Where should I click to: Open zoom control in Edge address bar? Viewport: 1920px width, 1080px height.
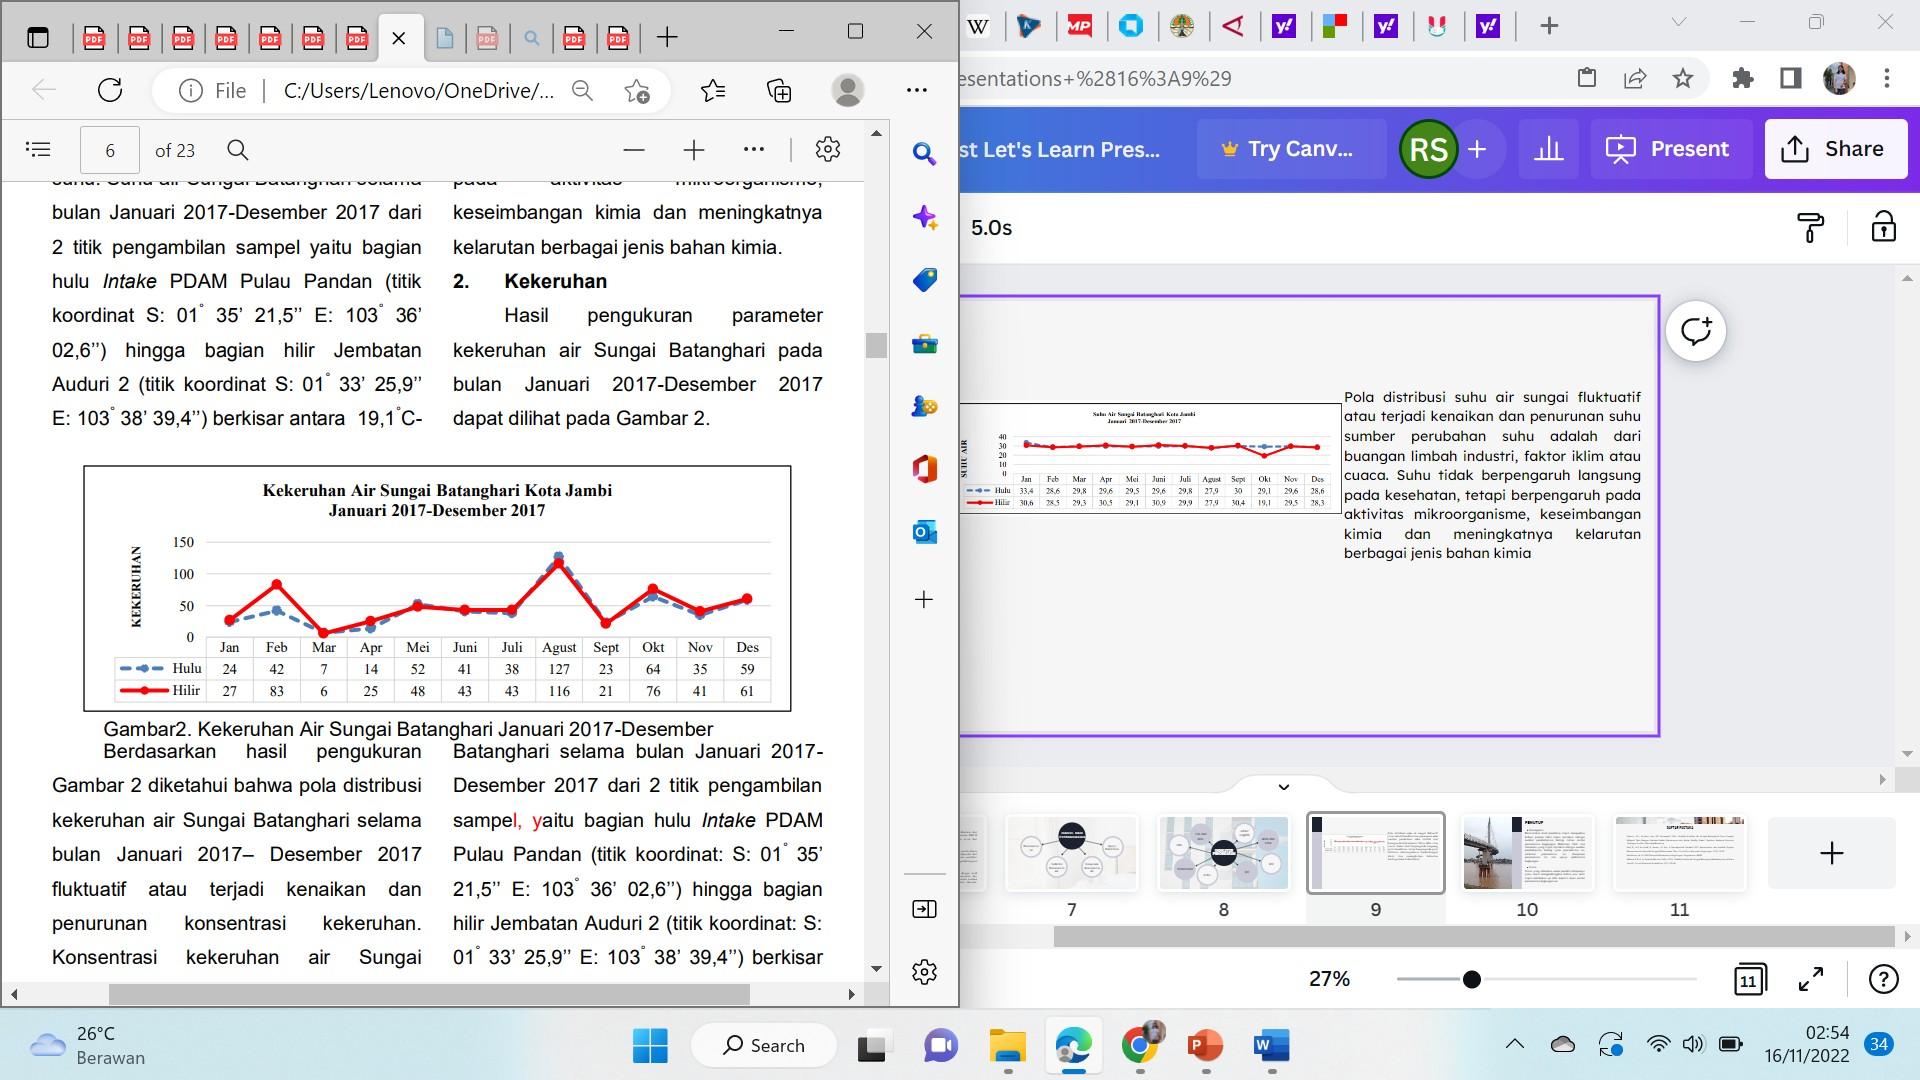[582, 91]
